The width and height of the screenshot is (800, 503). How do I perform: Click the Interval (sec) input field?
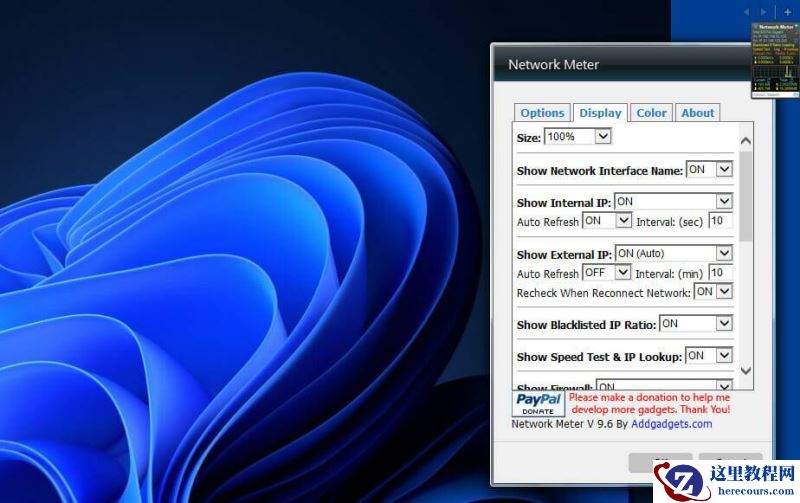721,221
